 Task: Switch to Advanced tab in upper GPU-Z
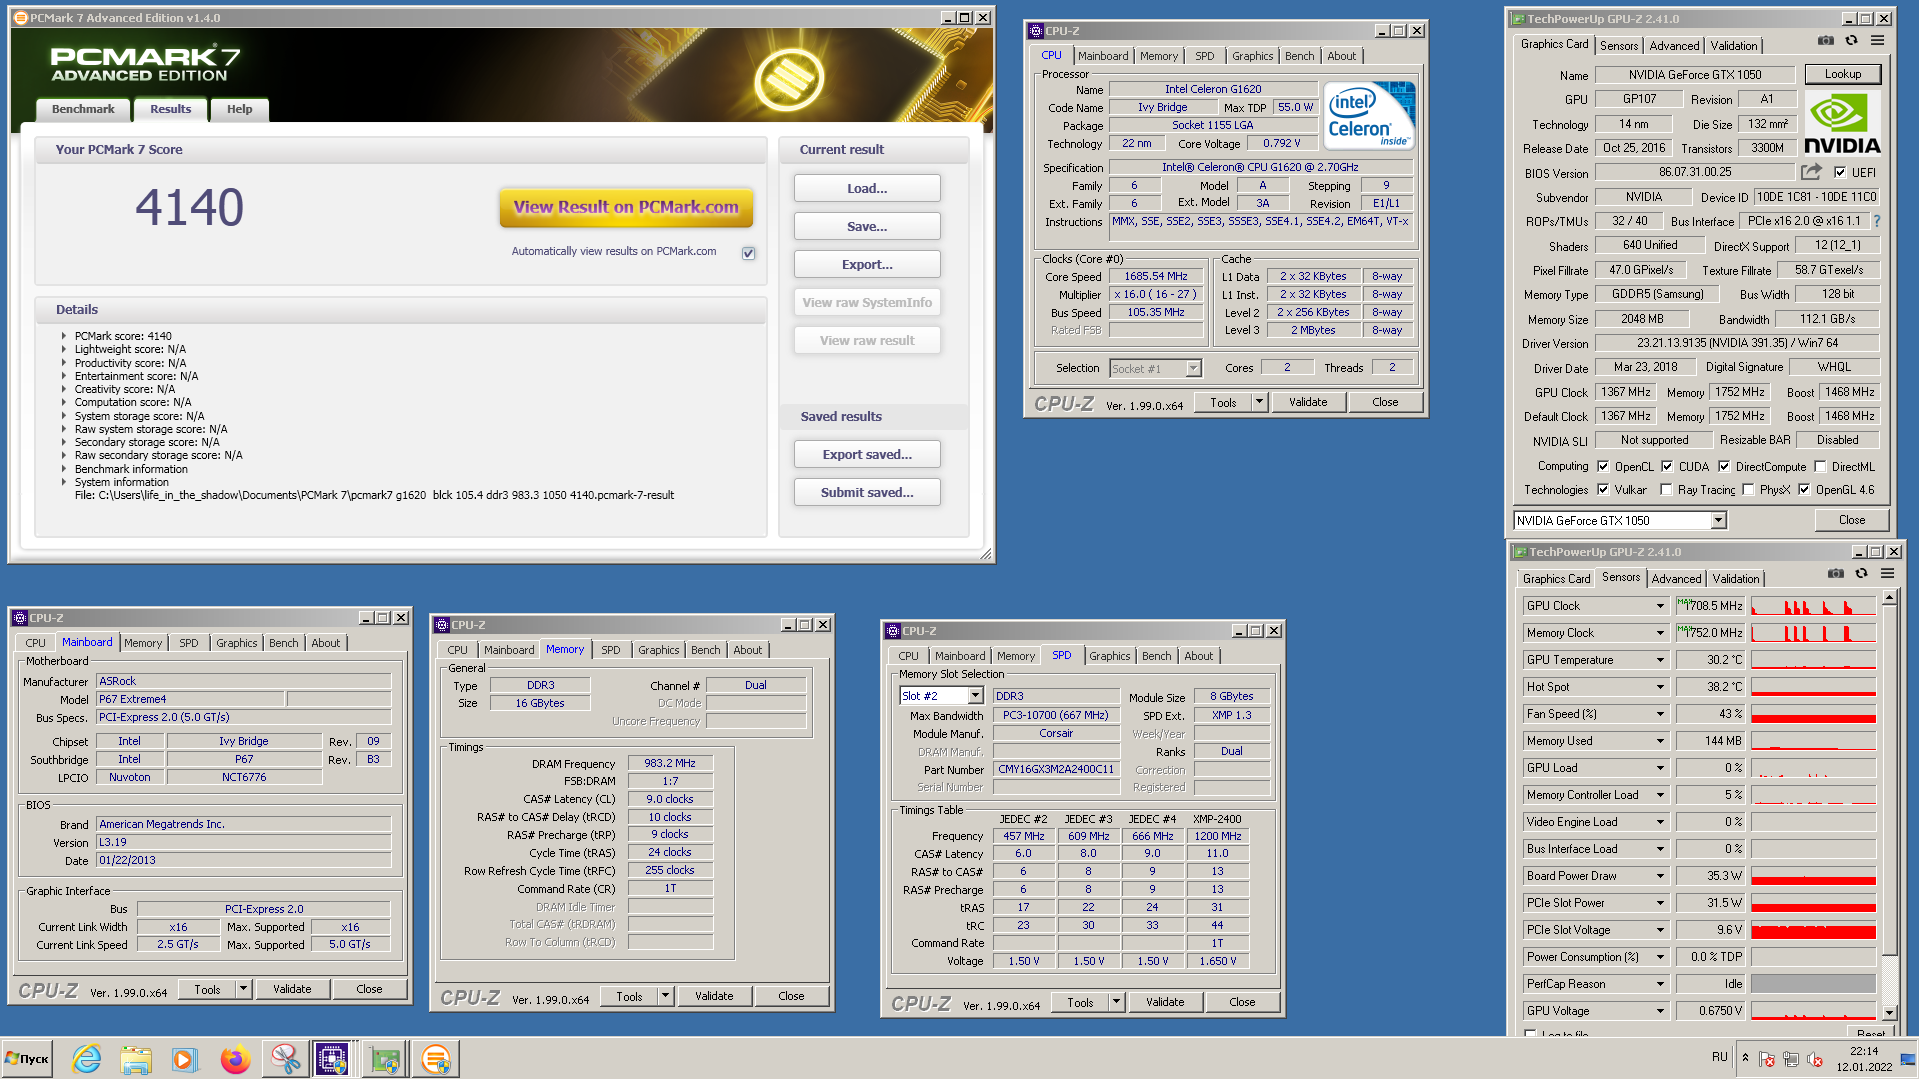pyautogui.click(x=1674, y=46)
